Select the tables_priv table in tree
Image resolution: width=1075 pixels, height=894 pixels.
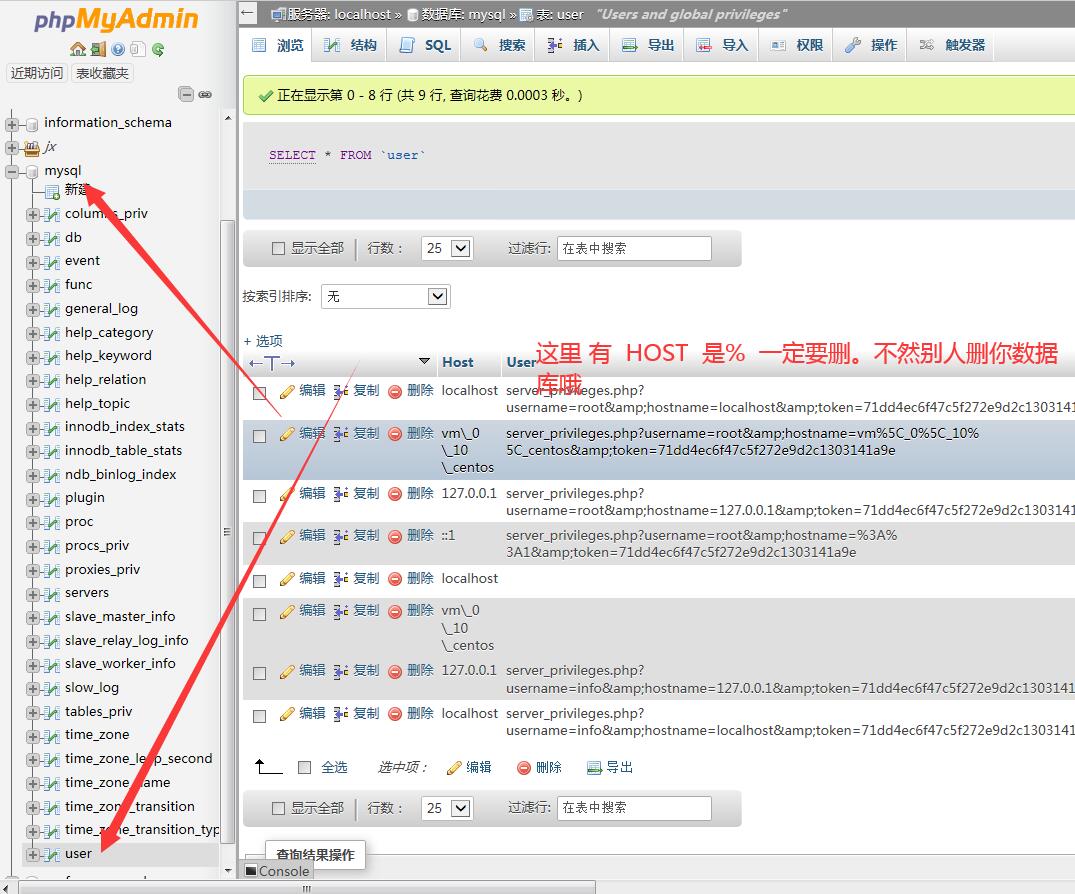[x=98, y=711]
